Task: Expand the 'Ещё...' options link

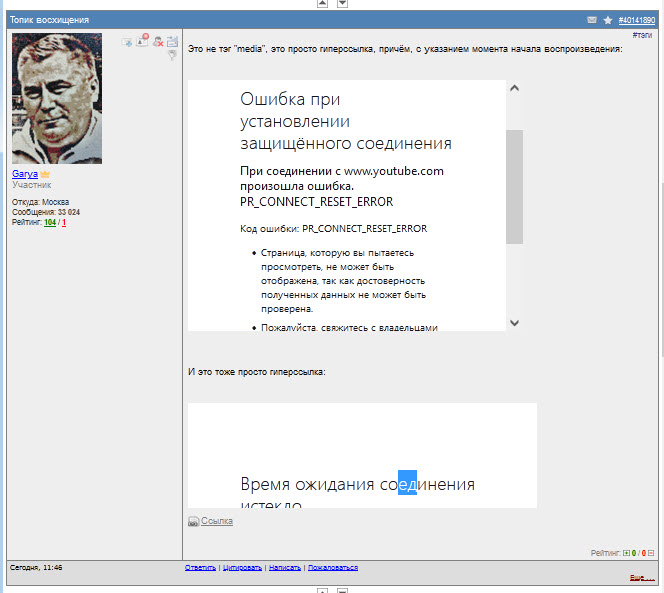Action: tap(642, 577)
